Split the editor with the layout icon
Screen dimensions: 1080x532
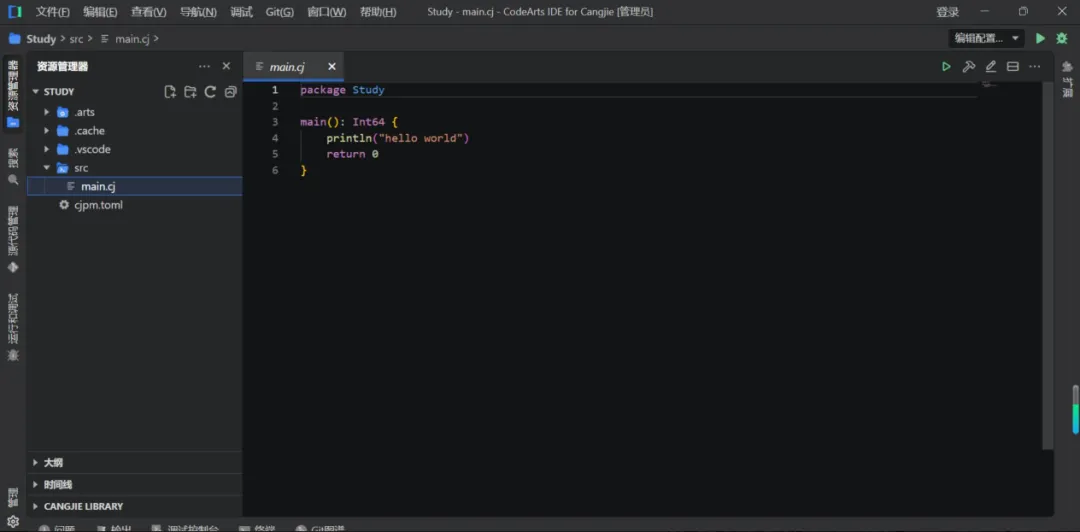click(x=1012, y=67)
